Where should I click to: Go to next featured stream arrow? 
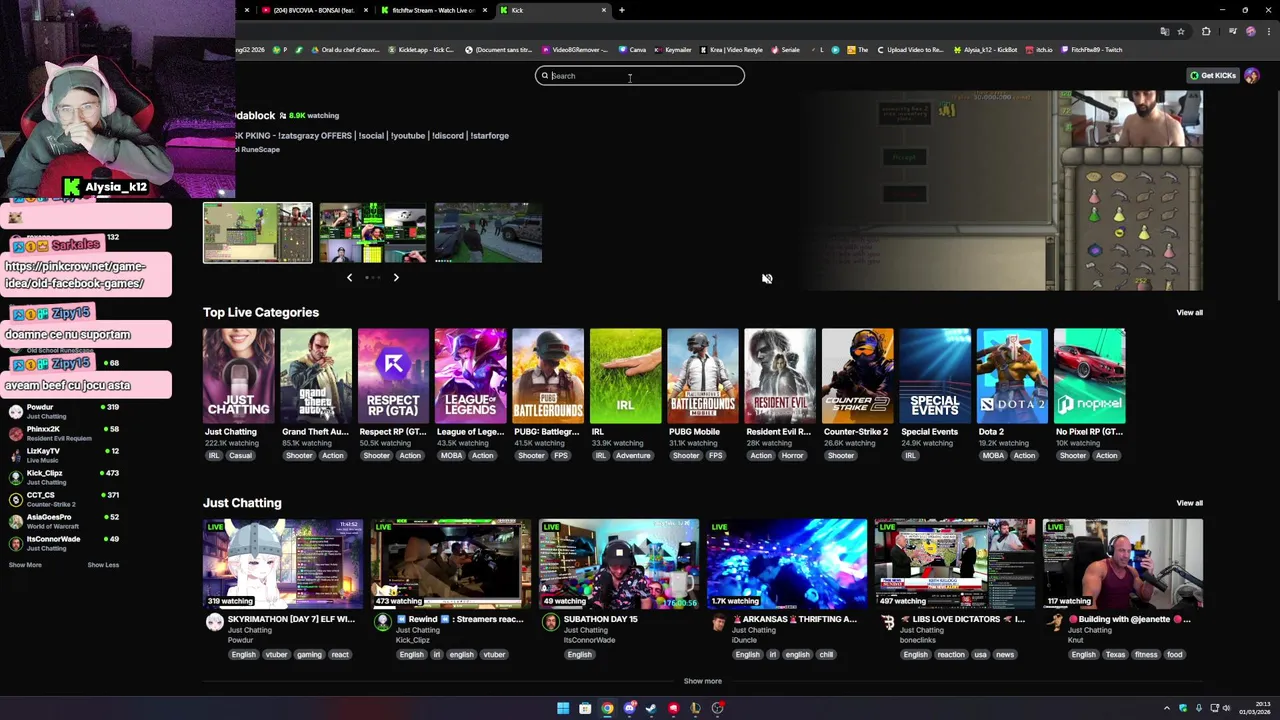396,278
